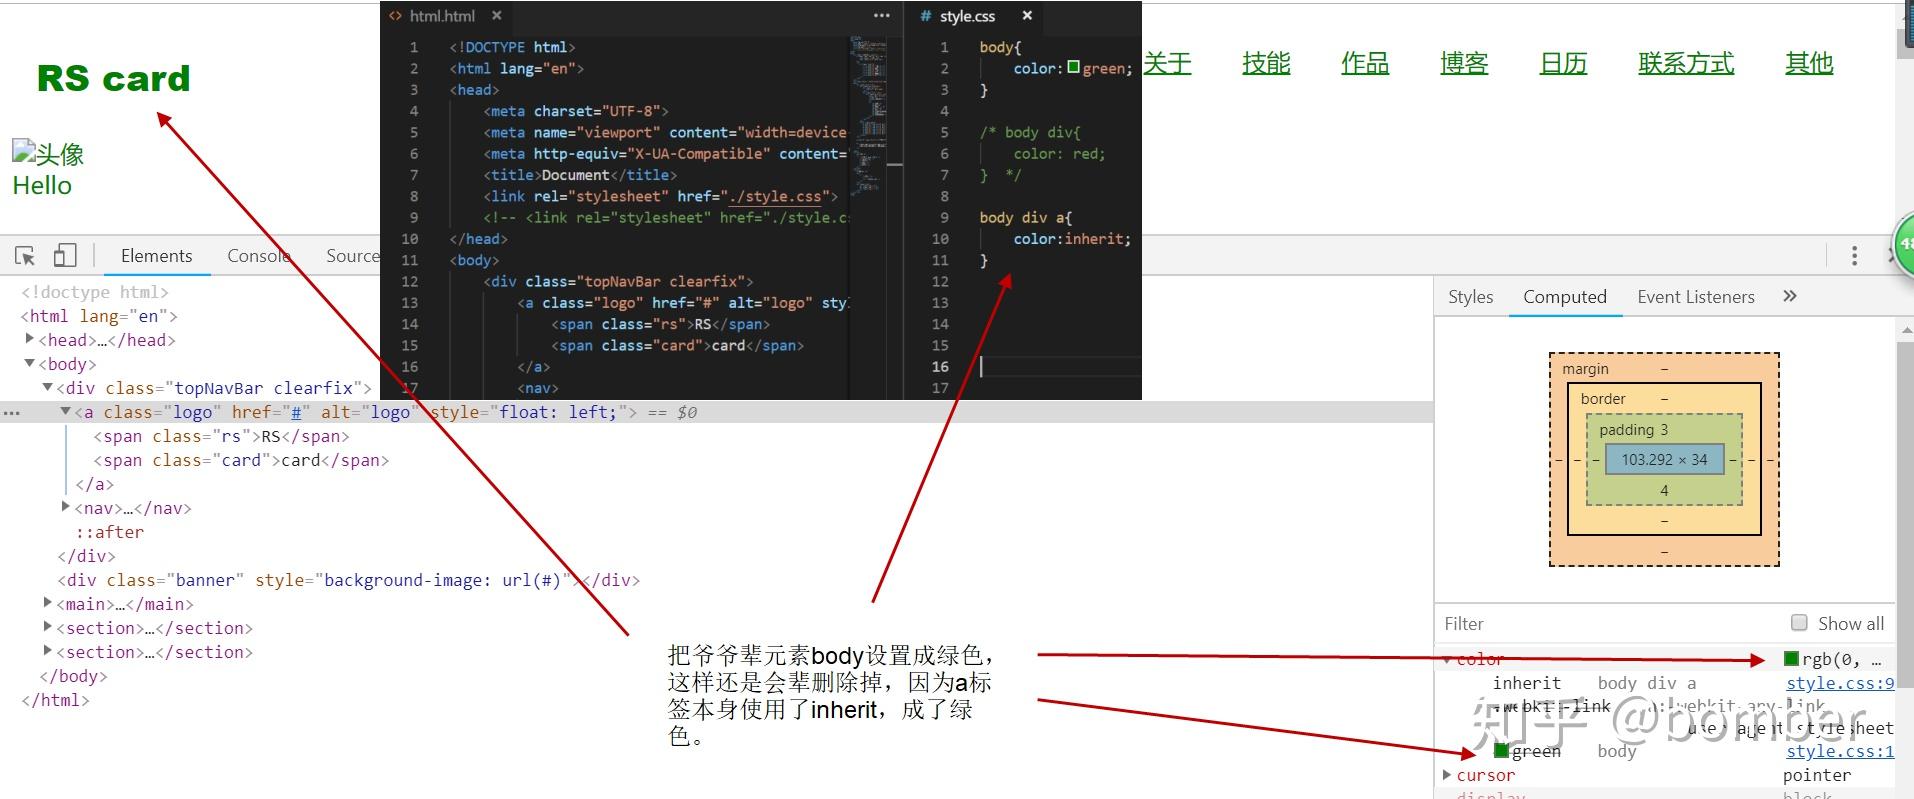Enable the Show all checkbox

coord(1799,623)
